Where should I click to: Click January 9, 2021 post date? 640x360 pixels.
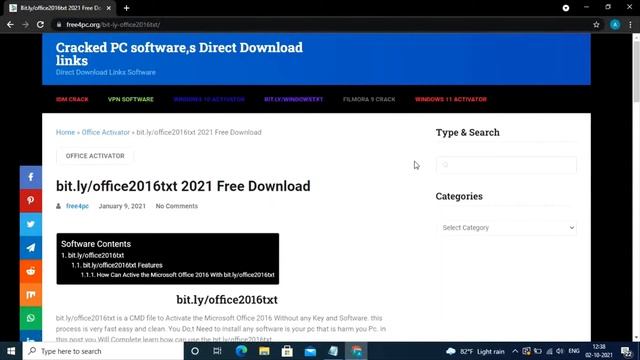[122, 206]
